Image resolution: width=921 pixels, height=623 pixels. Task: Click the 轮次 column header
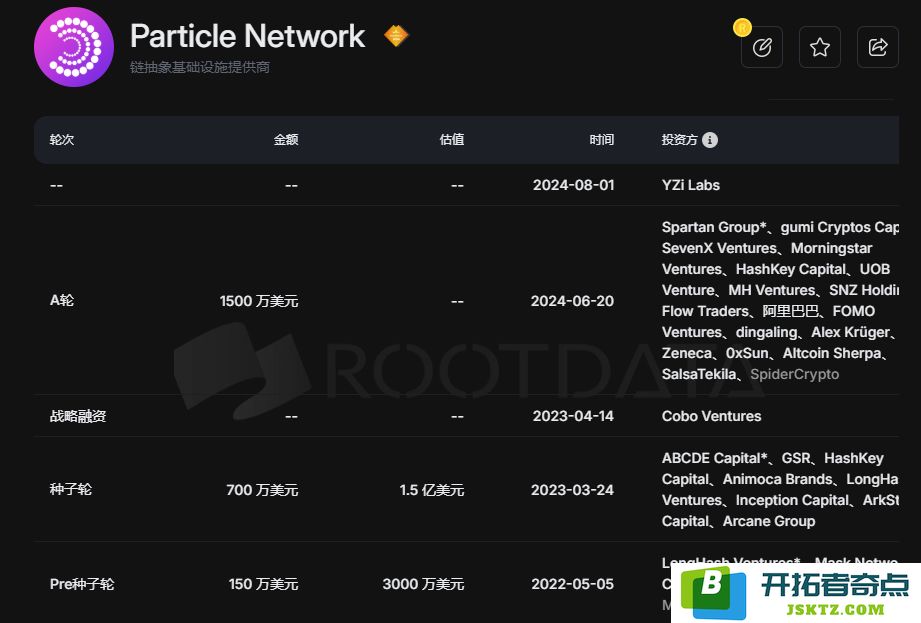click(62, 140)
